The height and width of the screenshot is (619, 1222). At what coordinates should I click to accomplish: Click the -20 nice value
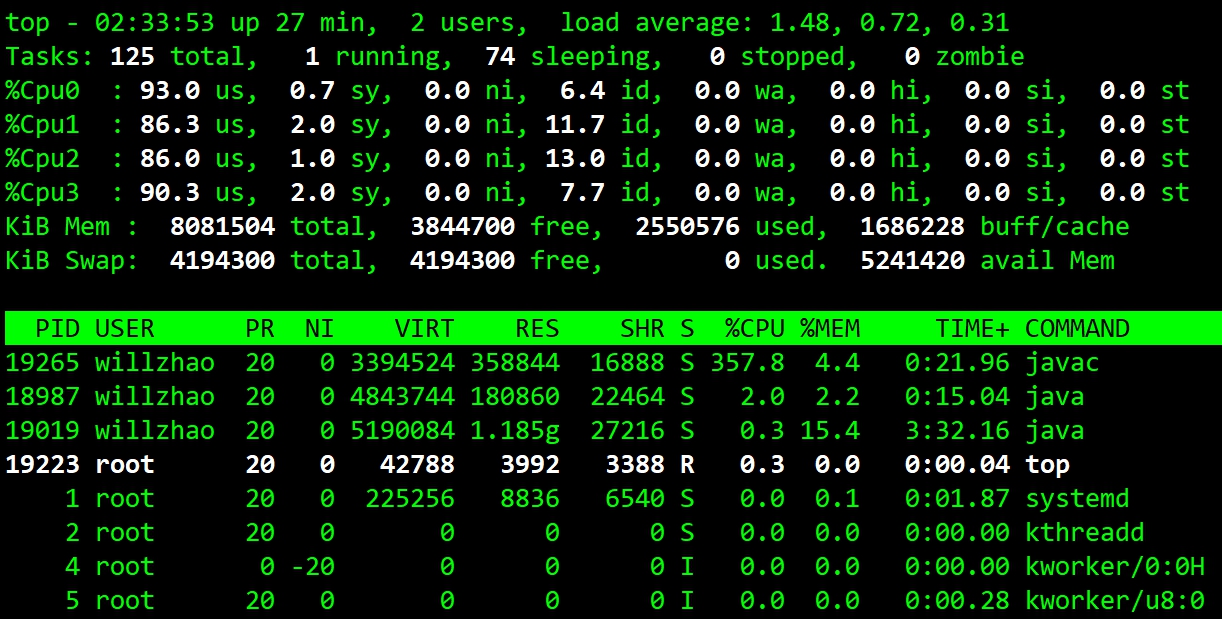pos(313,566)
